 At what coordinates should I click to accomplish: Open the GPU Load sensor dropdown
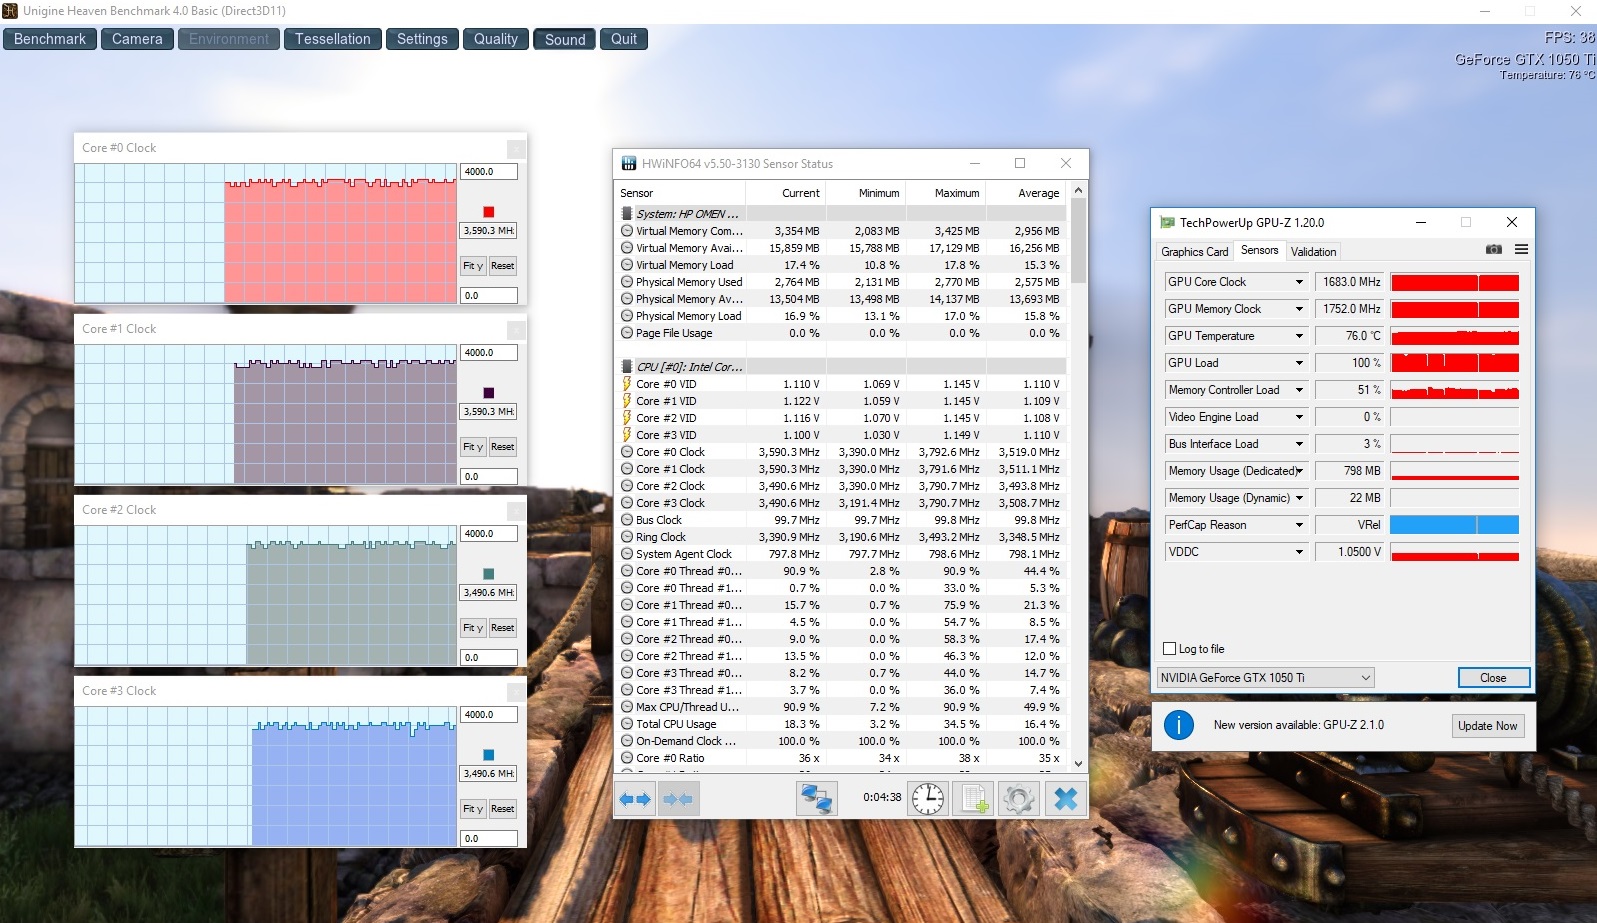(1299, 363)
